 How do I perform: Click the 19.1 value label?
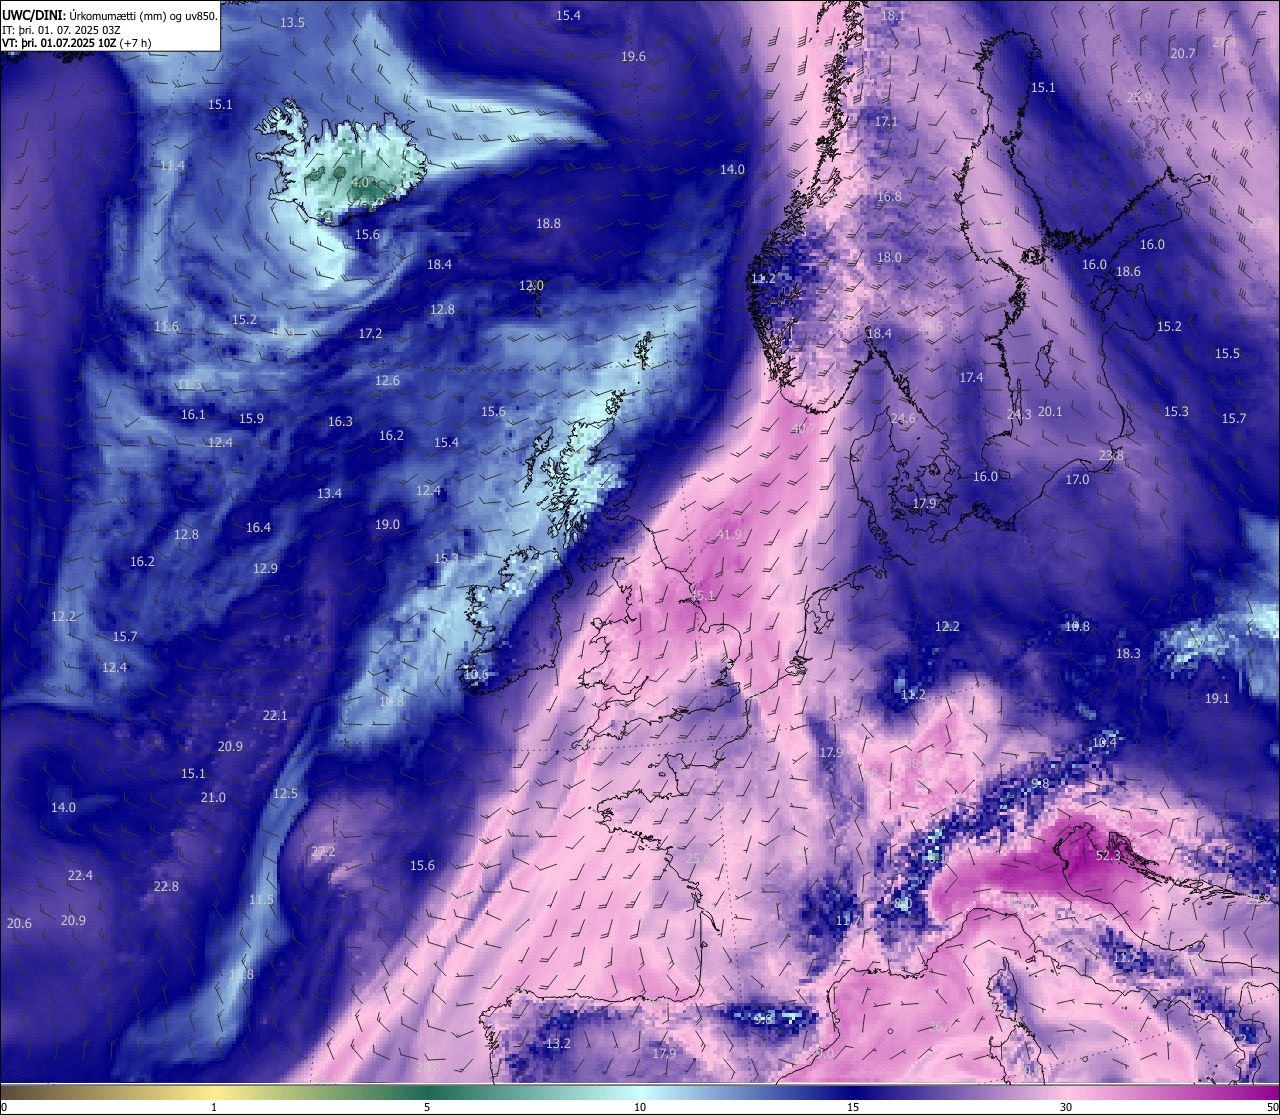click(1218, 699)
